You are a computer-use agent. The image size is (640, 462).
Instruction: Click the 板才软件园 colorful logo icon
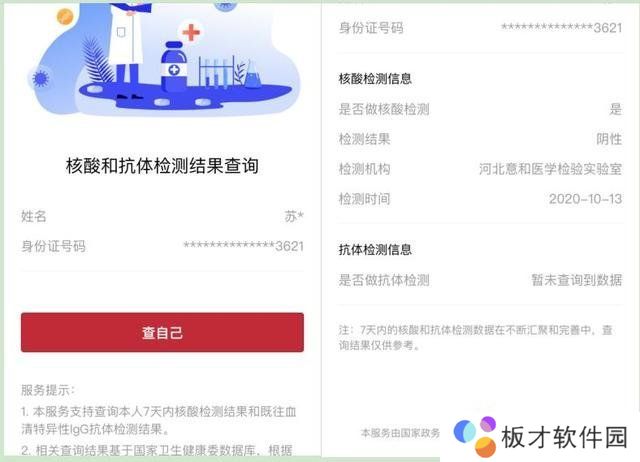(476, 437)
